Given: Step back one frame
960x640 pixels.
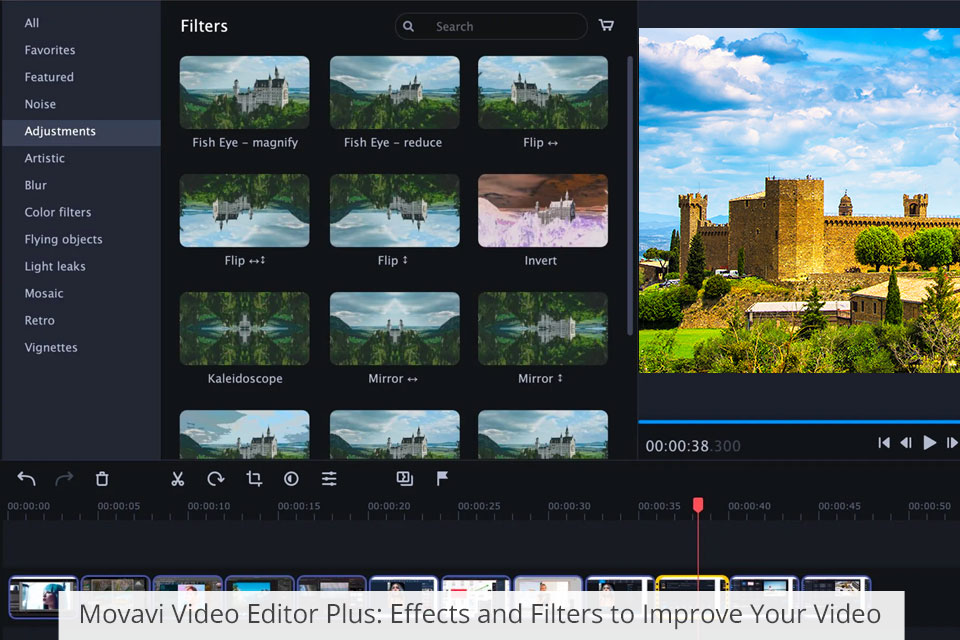Looking at the screenshot, I should 906,442.
